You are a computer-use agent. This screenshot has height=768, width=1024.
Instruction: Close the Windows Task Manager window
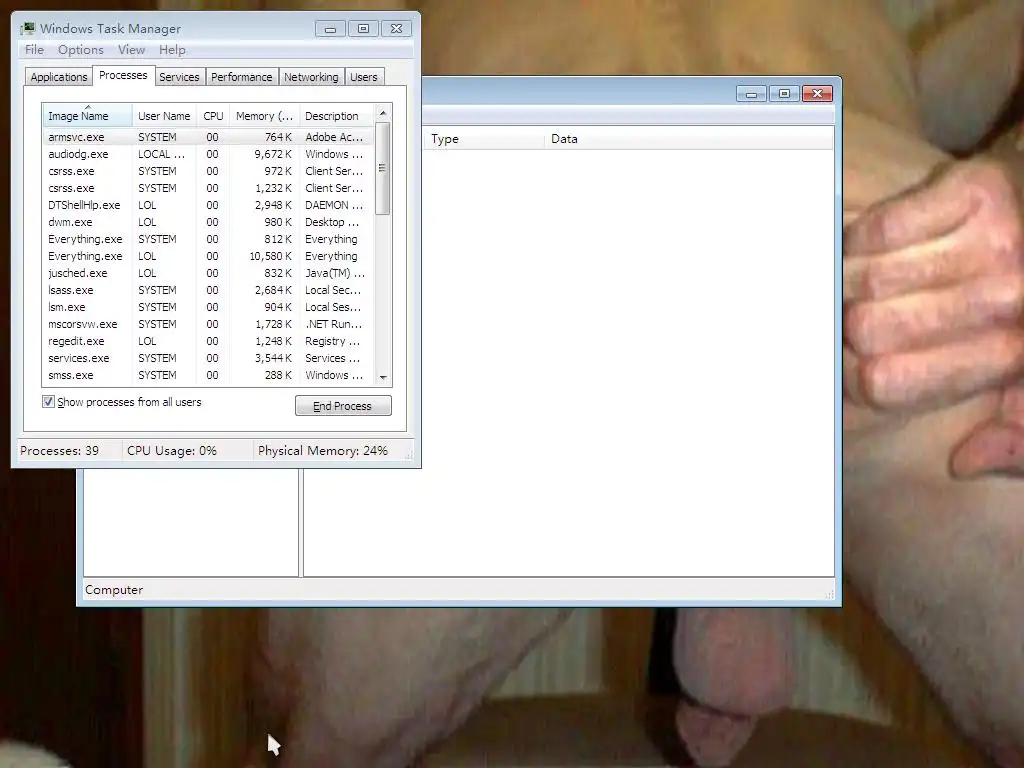pyautogui.click(x=396, y=29)
